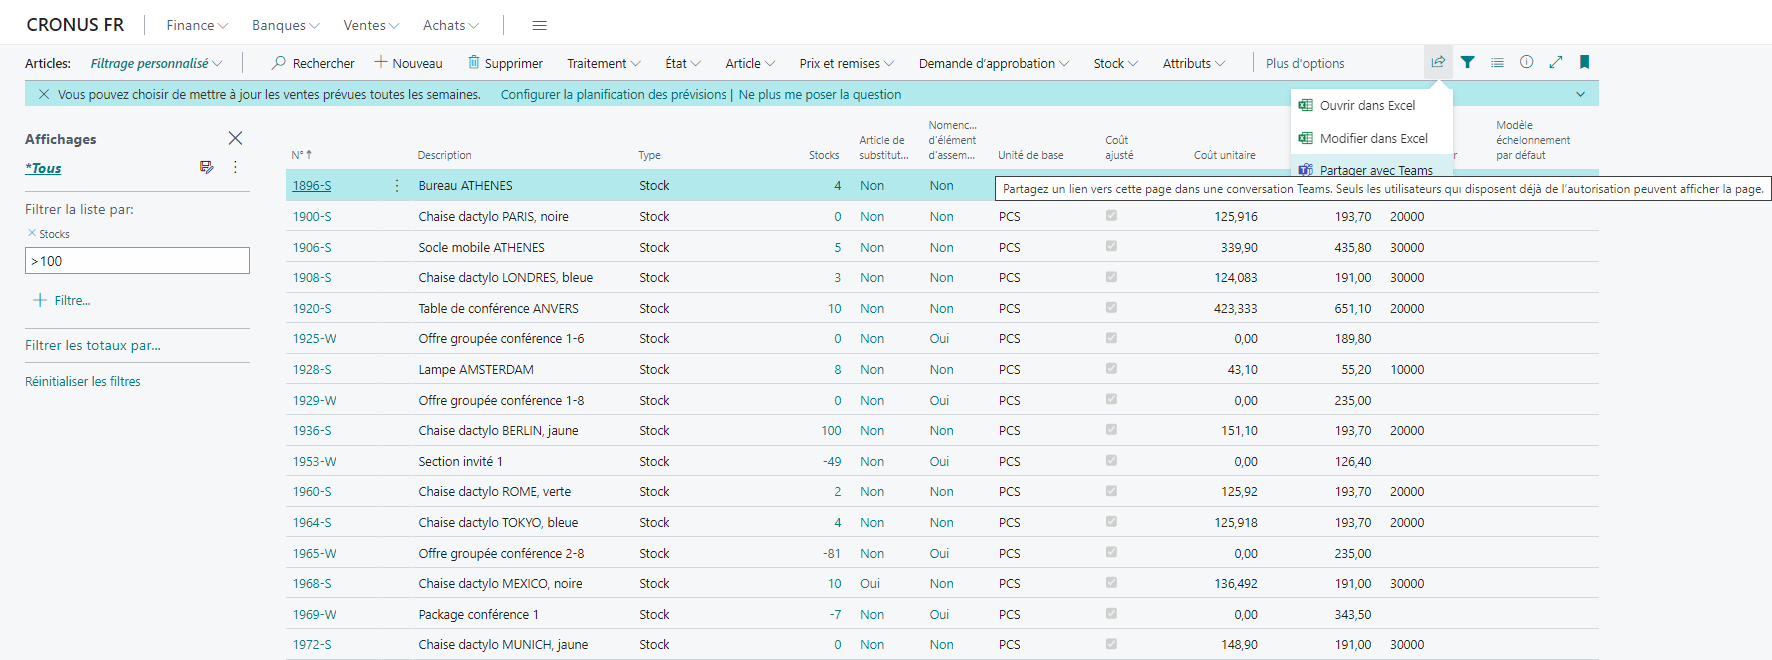Select Modifier dans Excel
1772x660 pixels.
[x=1373, y=138]
